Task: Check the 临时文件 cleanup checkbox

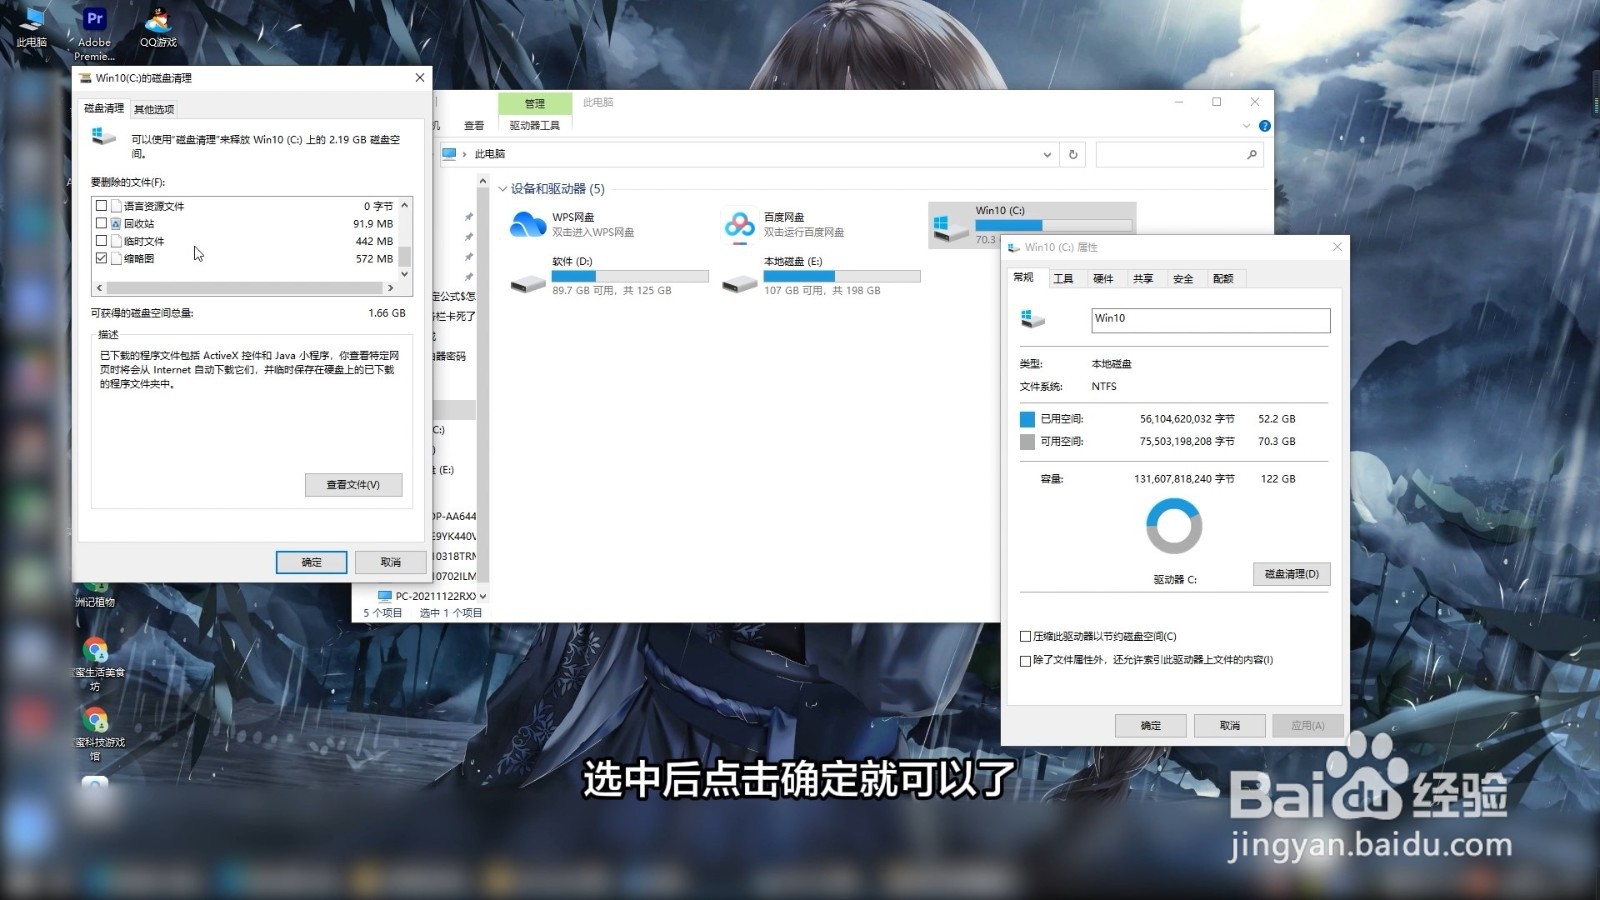Action: point(101,240)
